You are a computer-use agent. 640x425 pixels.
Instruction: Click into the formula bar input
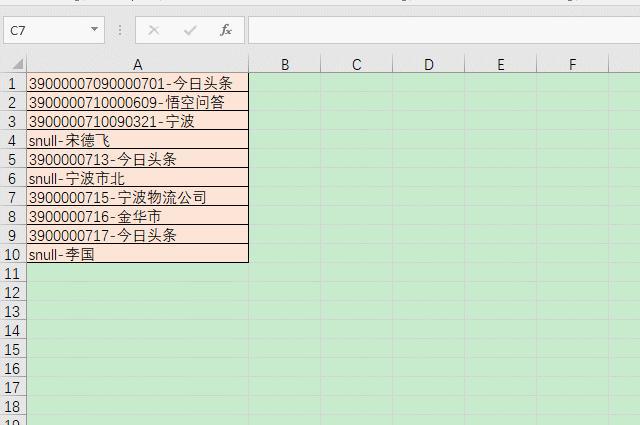point(444,30)
